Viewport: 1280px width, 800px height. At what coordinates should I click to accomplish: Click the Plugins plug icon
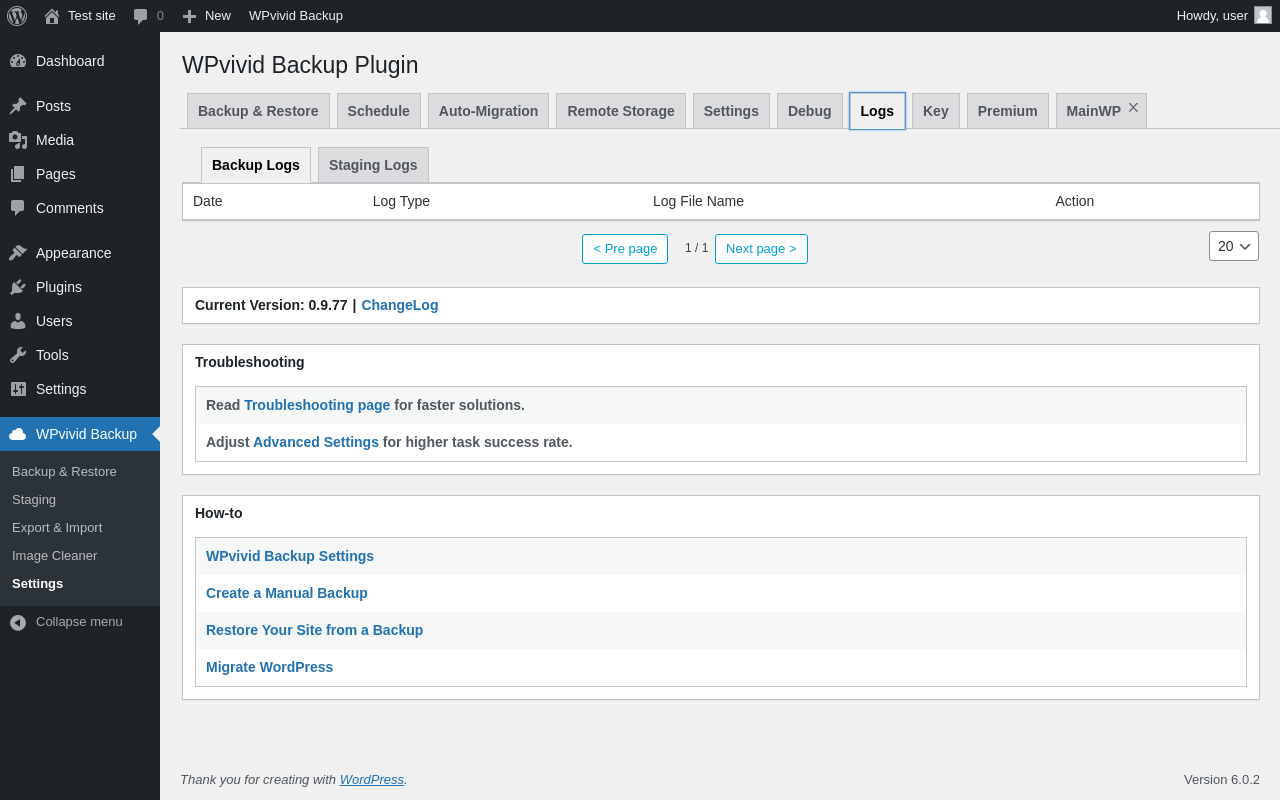click(18, 287)
